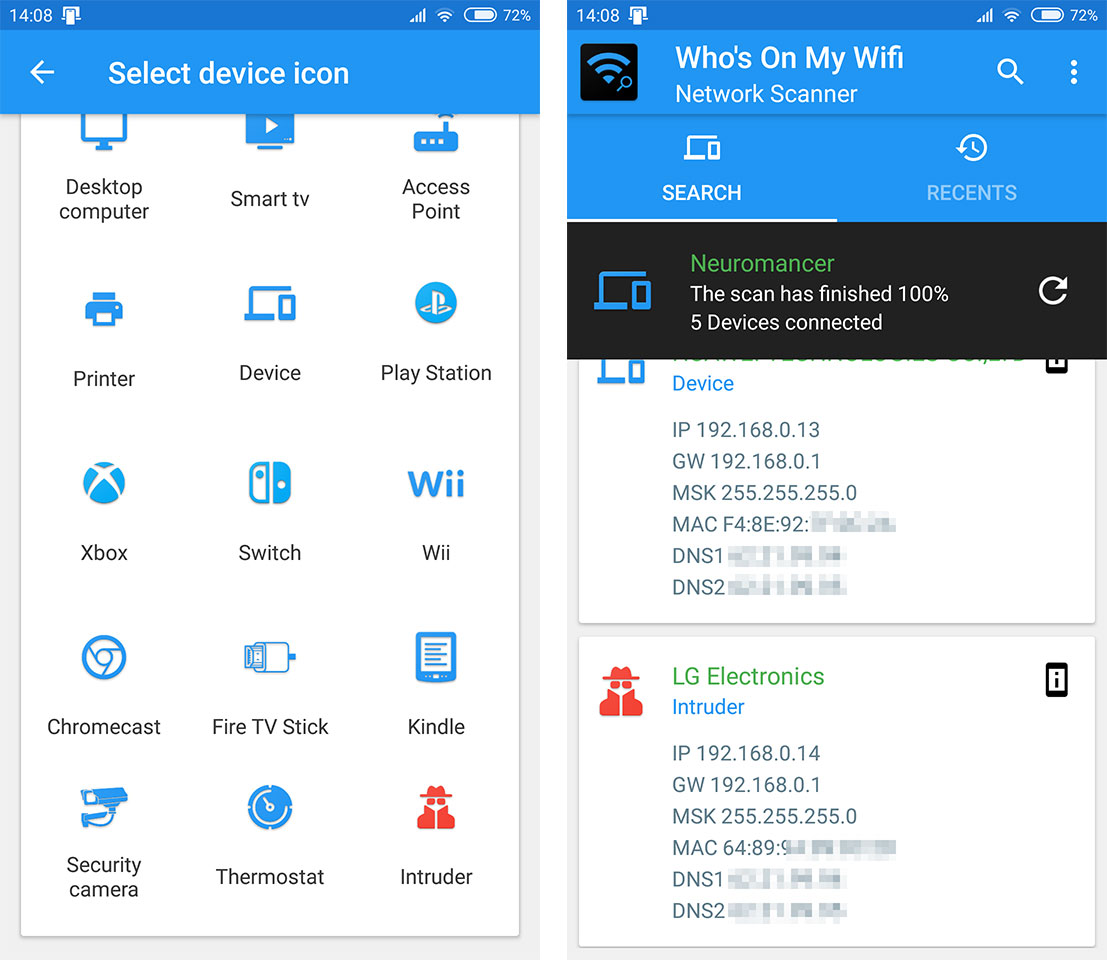Tap the Play Station label
1107x960 pixels.
[x=436, y=373]
